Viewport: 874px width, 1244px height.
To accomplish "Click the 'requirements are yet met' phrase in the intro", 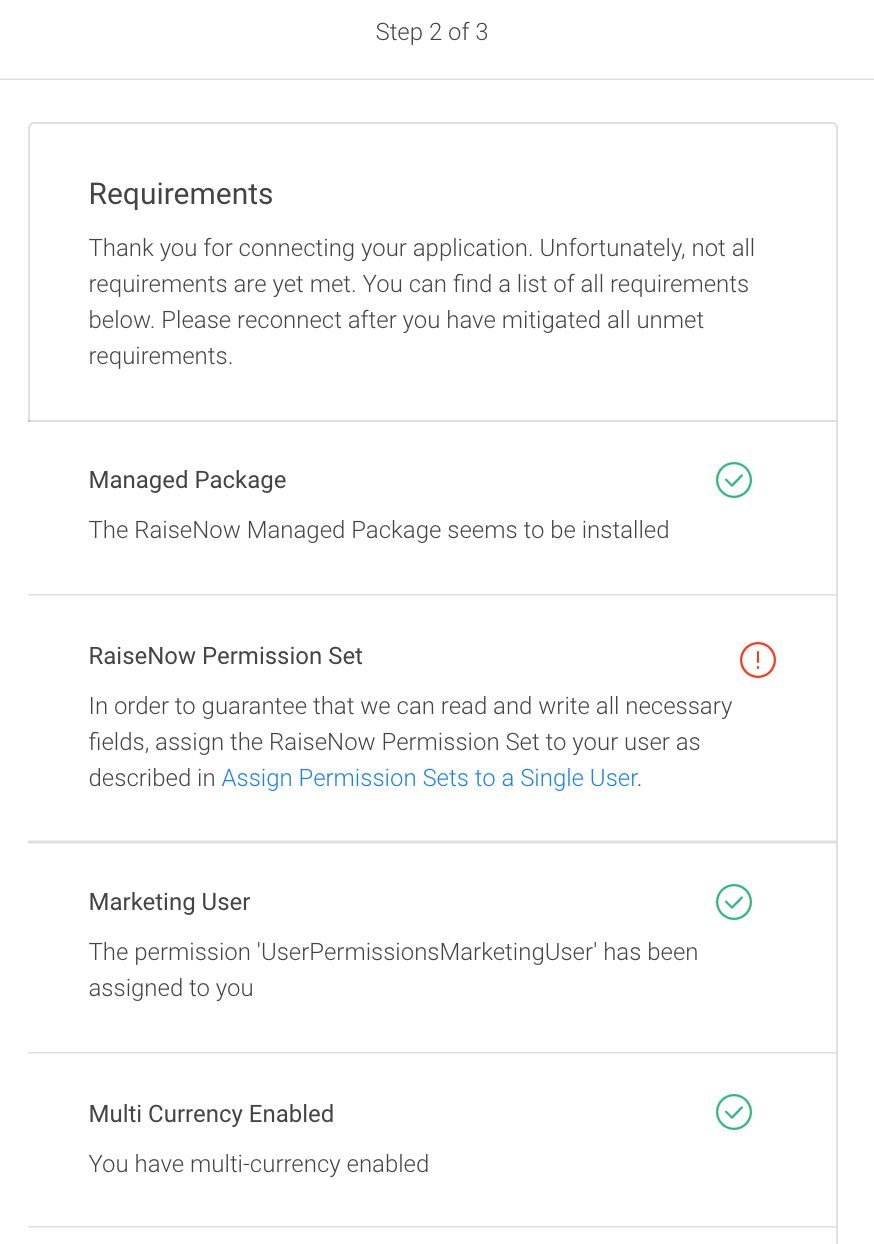I will point(221,284).
